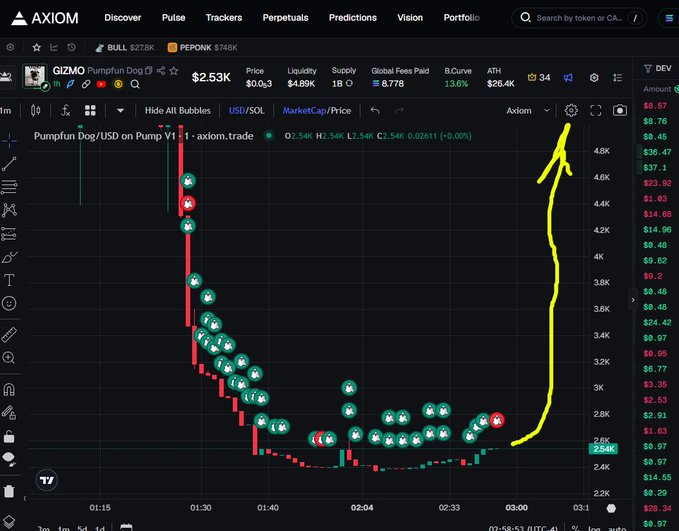Select the crosshair cursor tool

point(9,141)
